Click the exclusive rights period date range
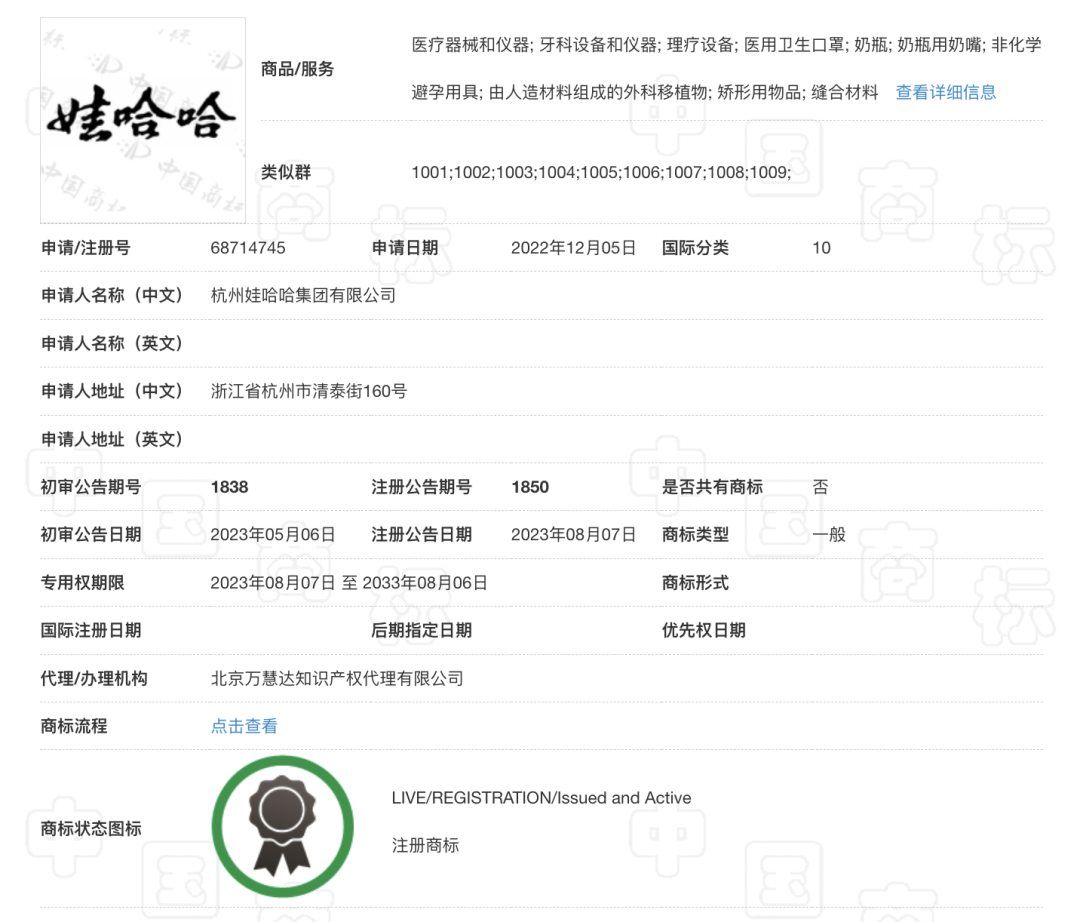 coord(348,583)
